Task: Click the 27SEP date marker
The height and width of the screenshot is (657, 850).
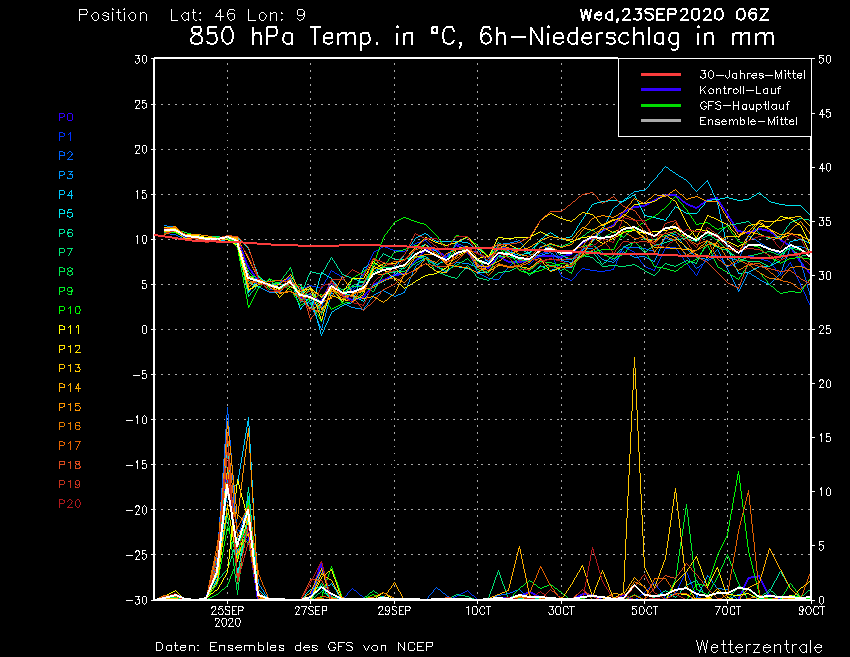Action: tap(311, 610)
